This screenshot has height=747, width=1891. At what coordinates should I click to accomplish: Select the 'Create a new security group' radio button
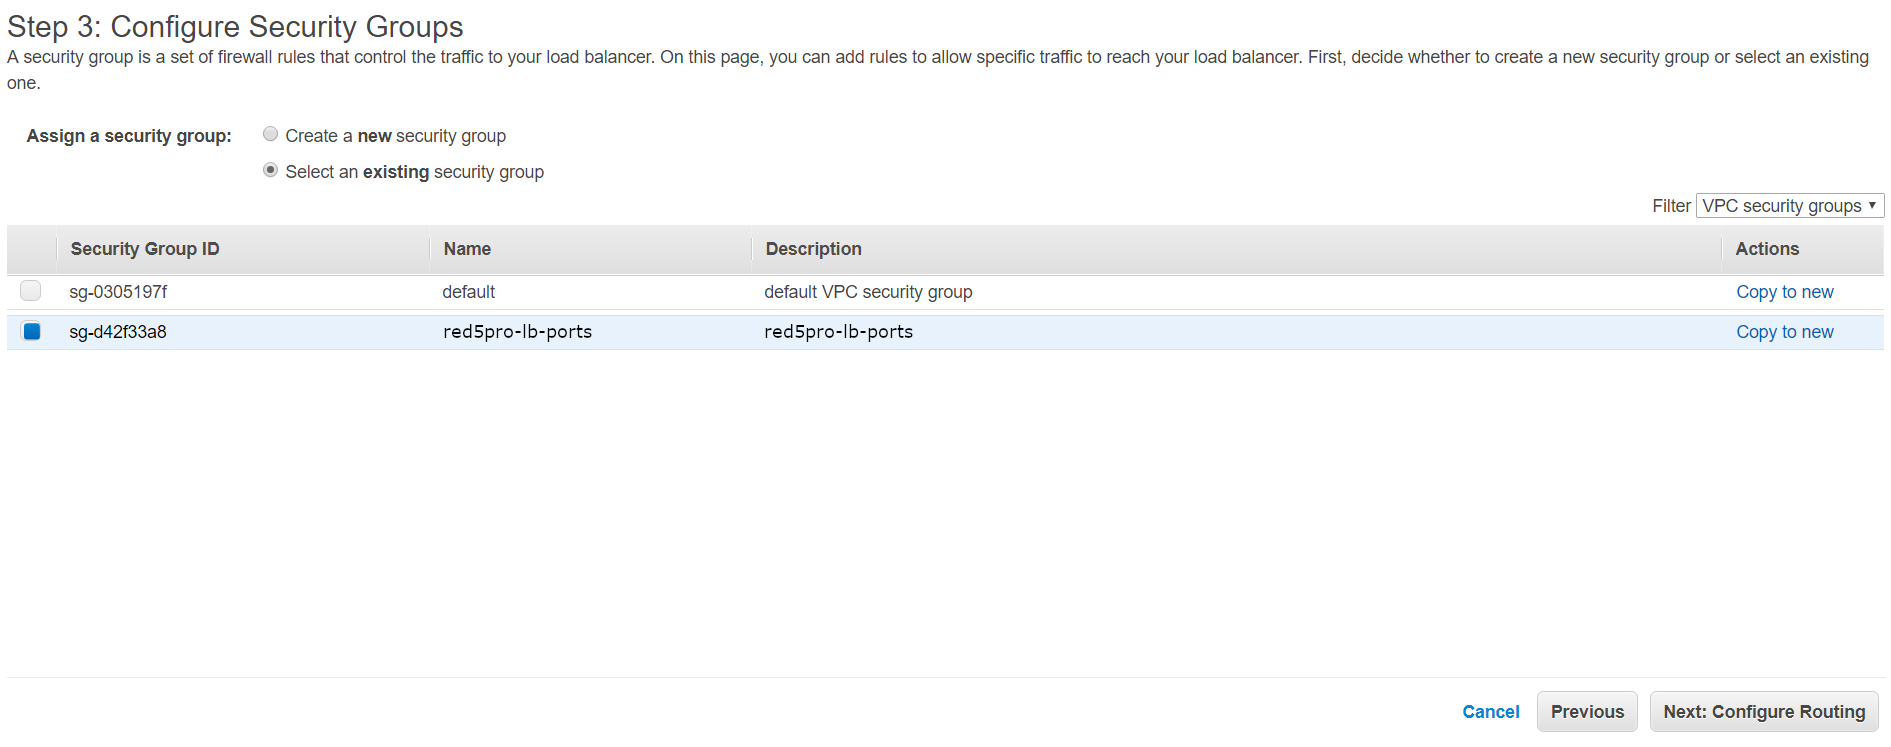tap(270, 134)
